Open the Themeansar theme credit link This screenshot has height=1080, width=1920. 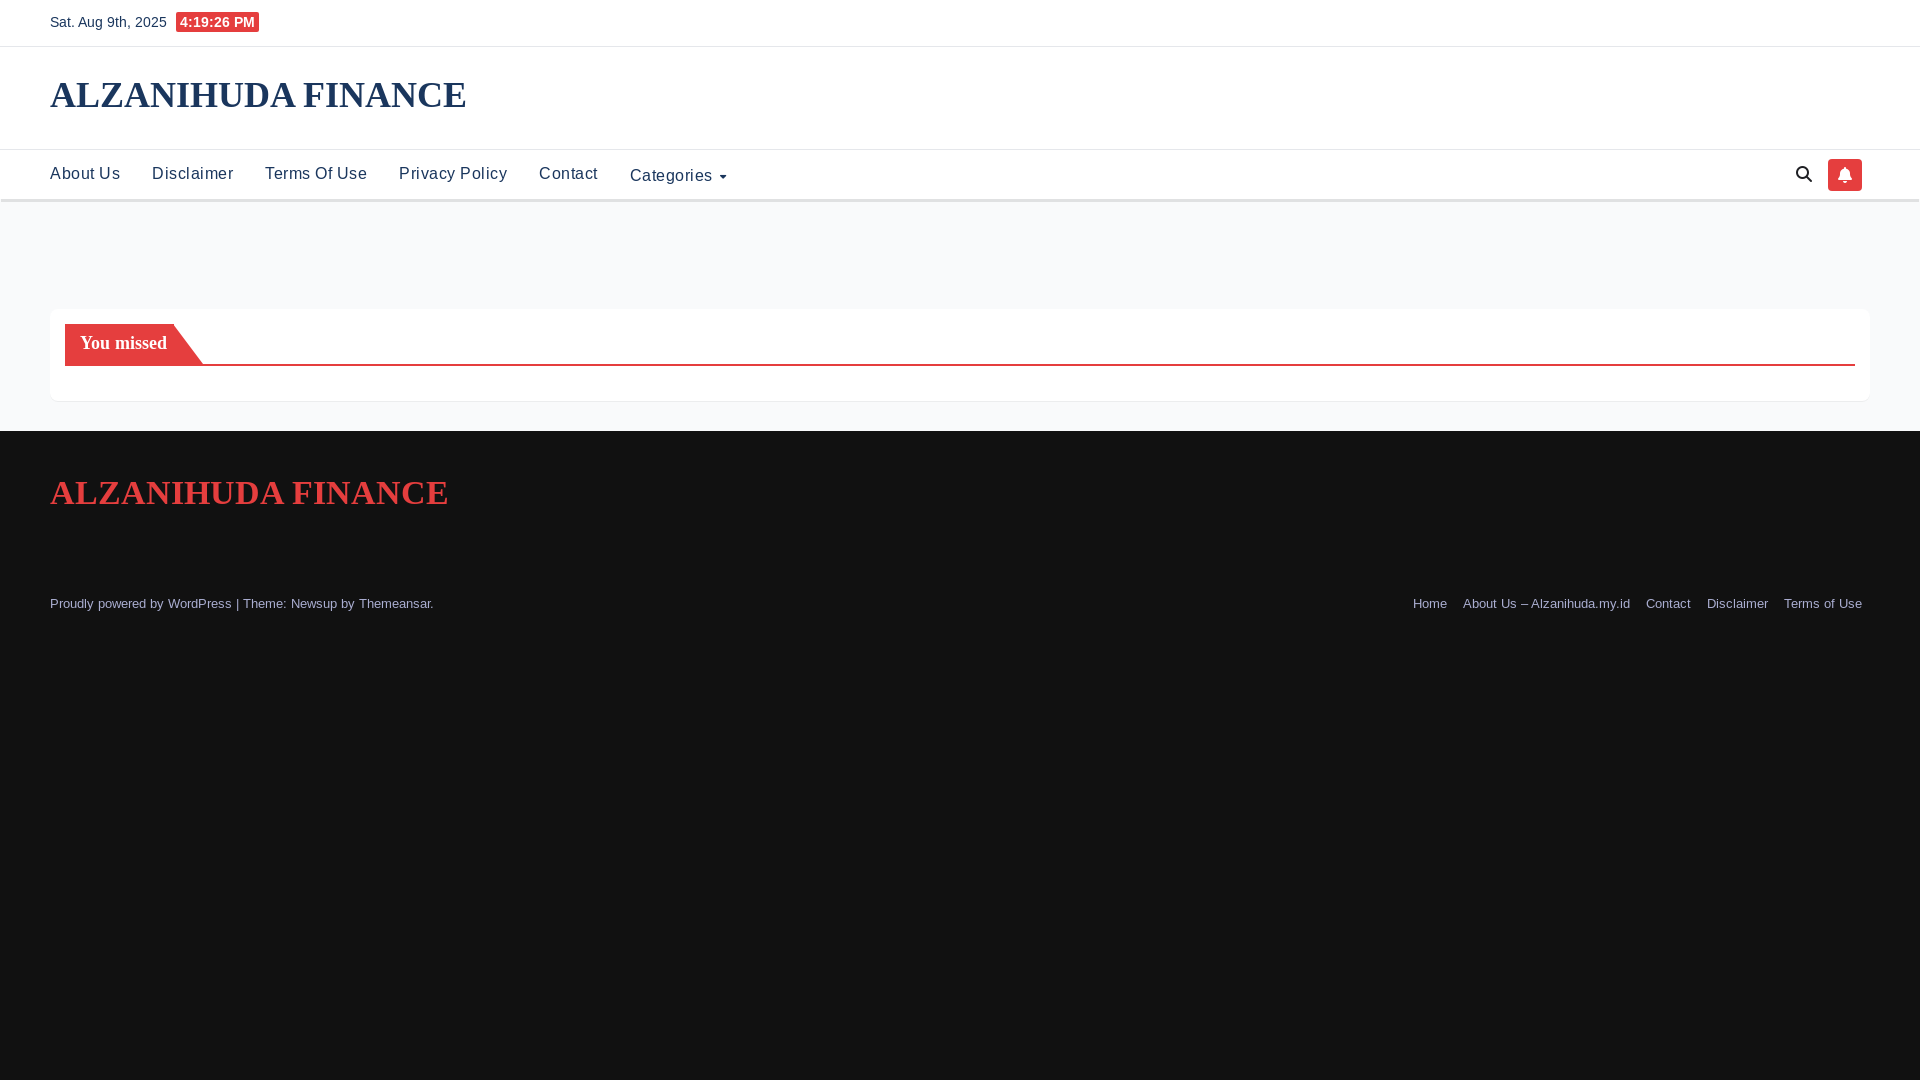coord(394,604)
